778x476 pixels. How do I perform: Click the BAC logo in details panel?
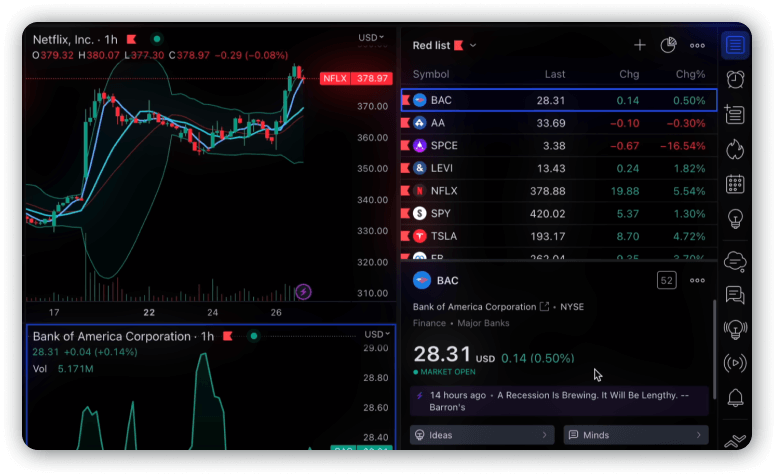(422, 280)
